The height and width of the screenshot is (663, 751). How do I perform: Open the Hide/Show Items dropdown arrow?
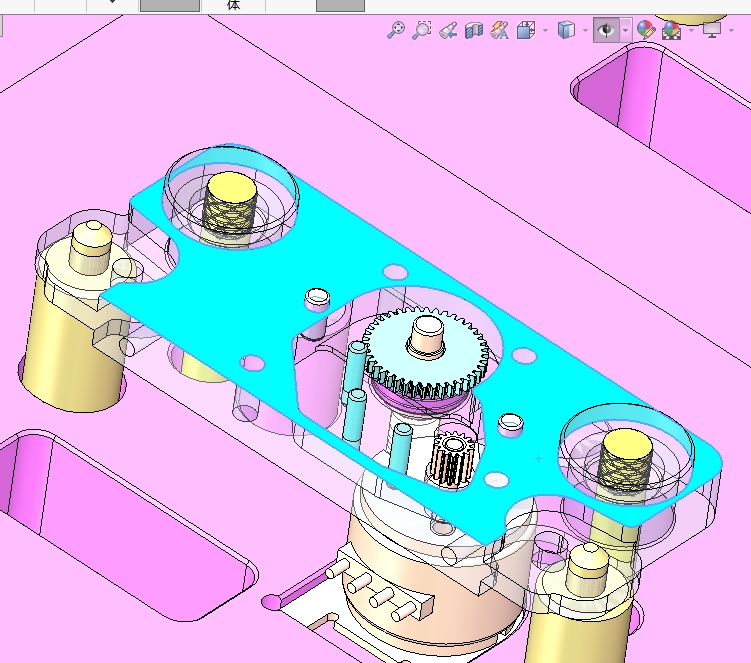coord(626,31)
